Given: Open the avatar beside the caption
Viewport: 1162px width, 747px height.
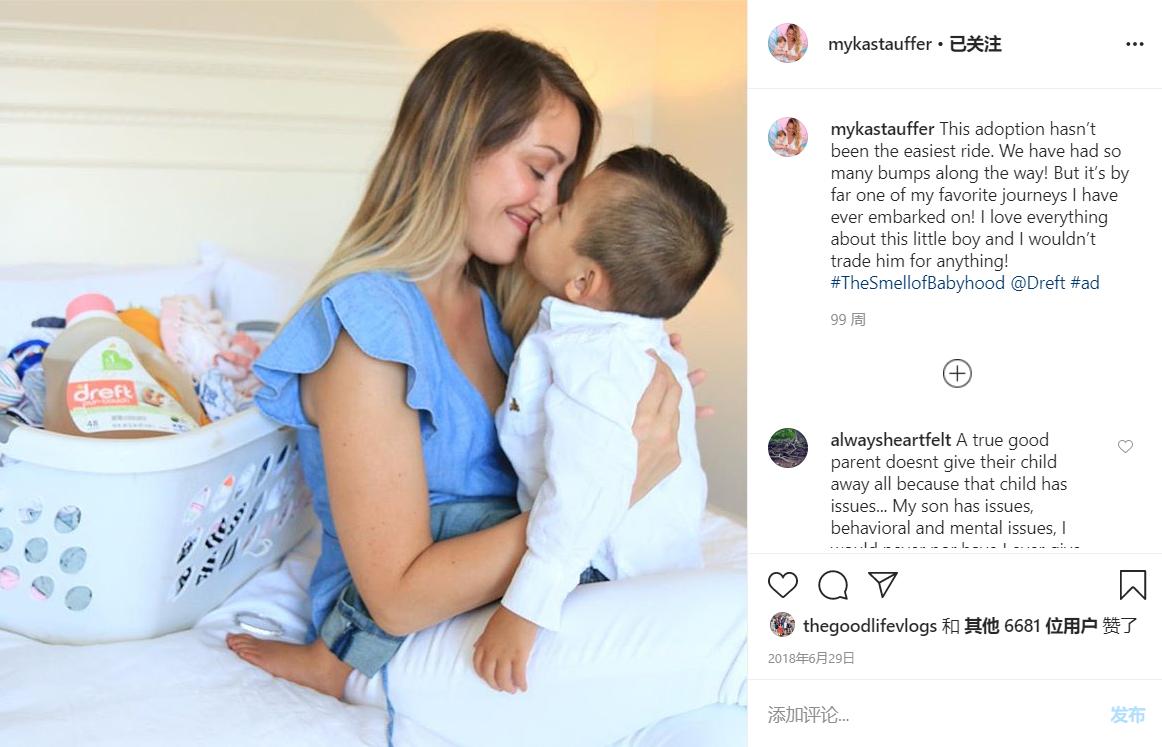Looking at the screenshot, I should pyautogui.click(x=788, y=137).
